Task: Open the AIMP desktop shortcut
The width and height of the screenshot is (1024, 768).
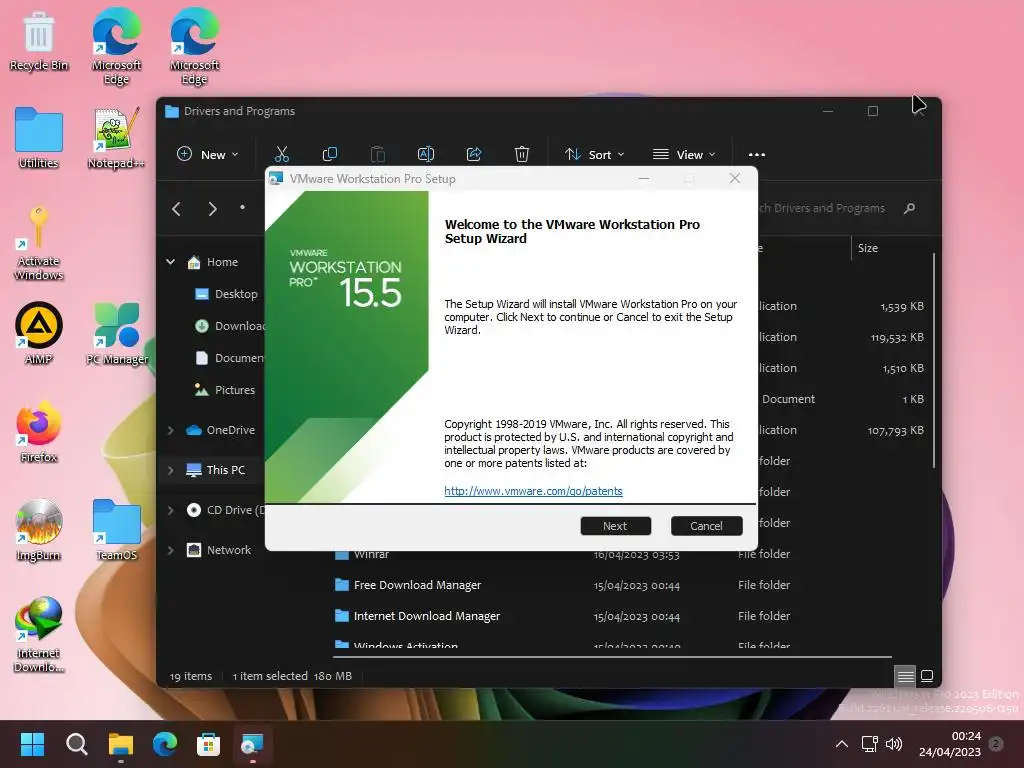Action: 39,333
